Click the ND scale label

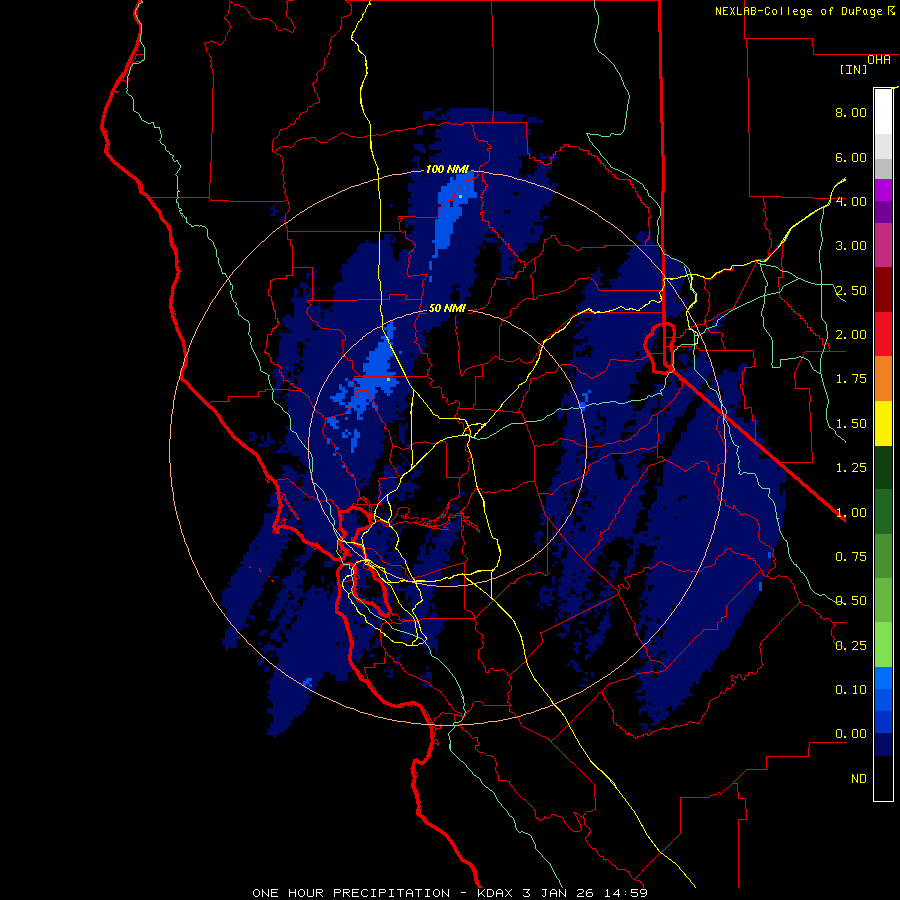[x=859, y=779]
